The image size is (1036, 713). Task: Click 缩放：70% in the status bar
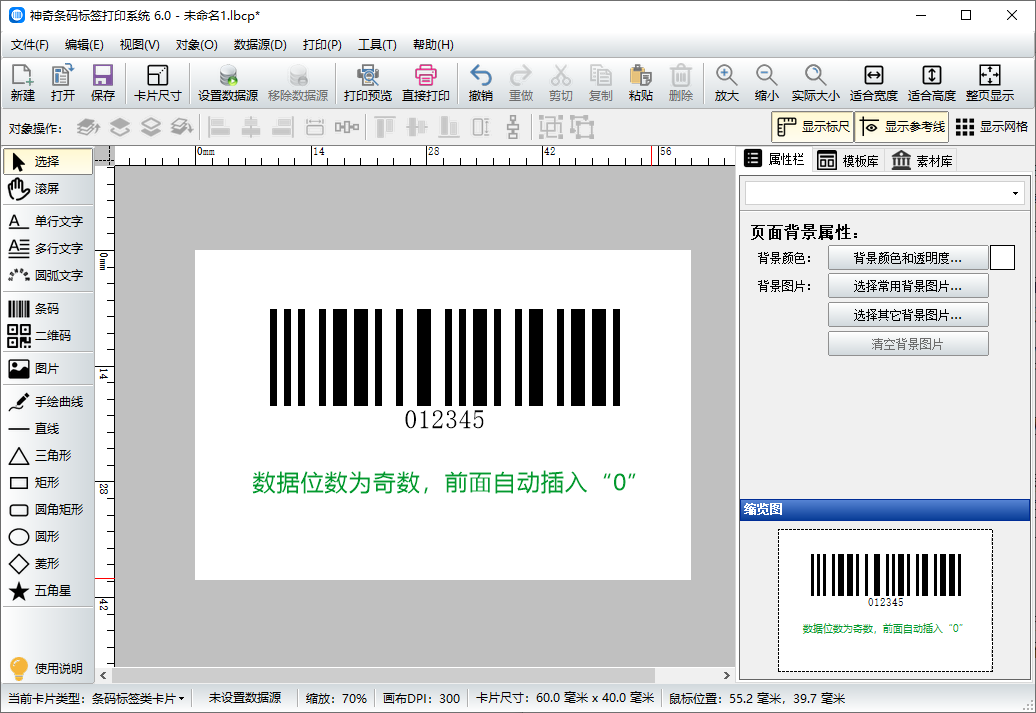336,698
